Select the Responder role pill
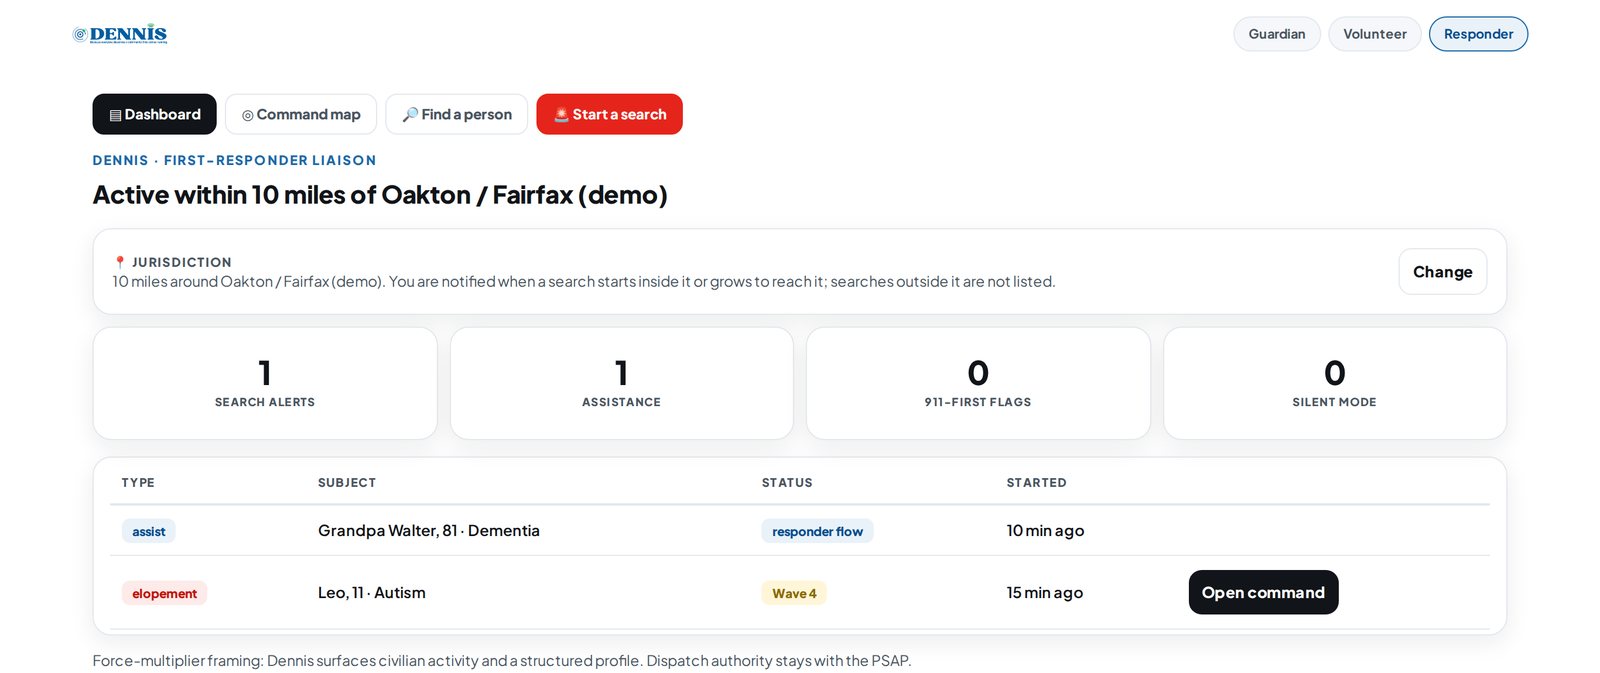 1478,34
